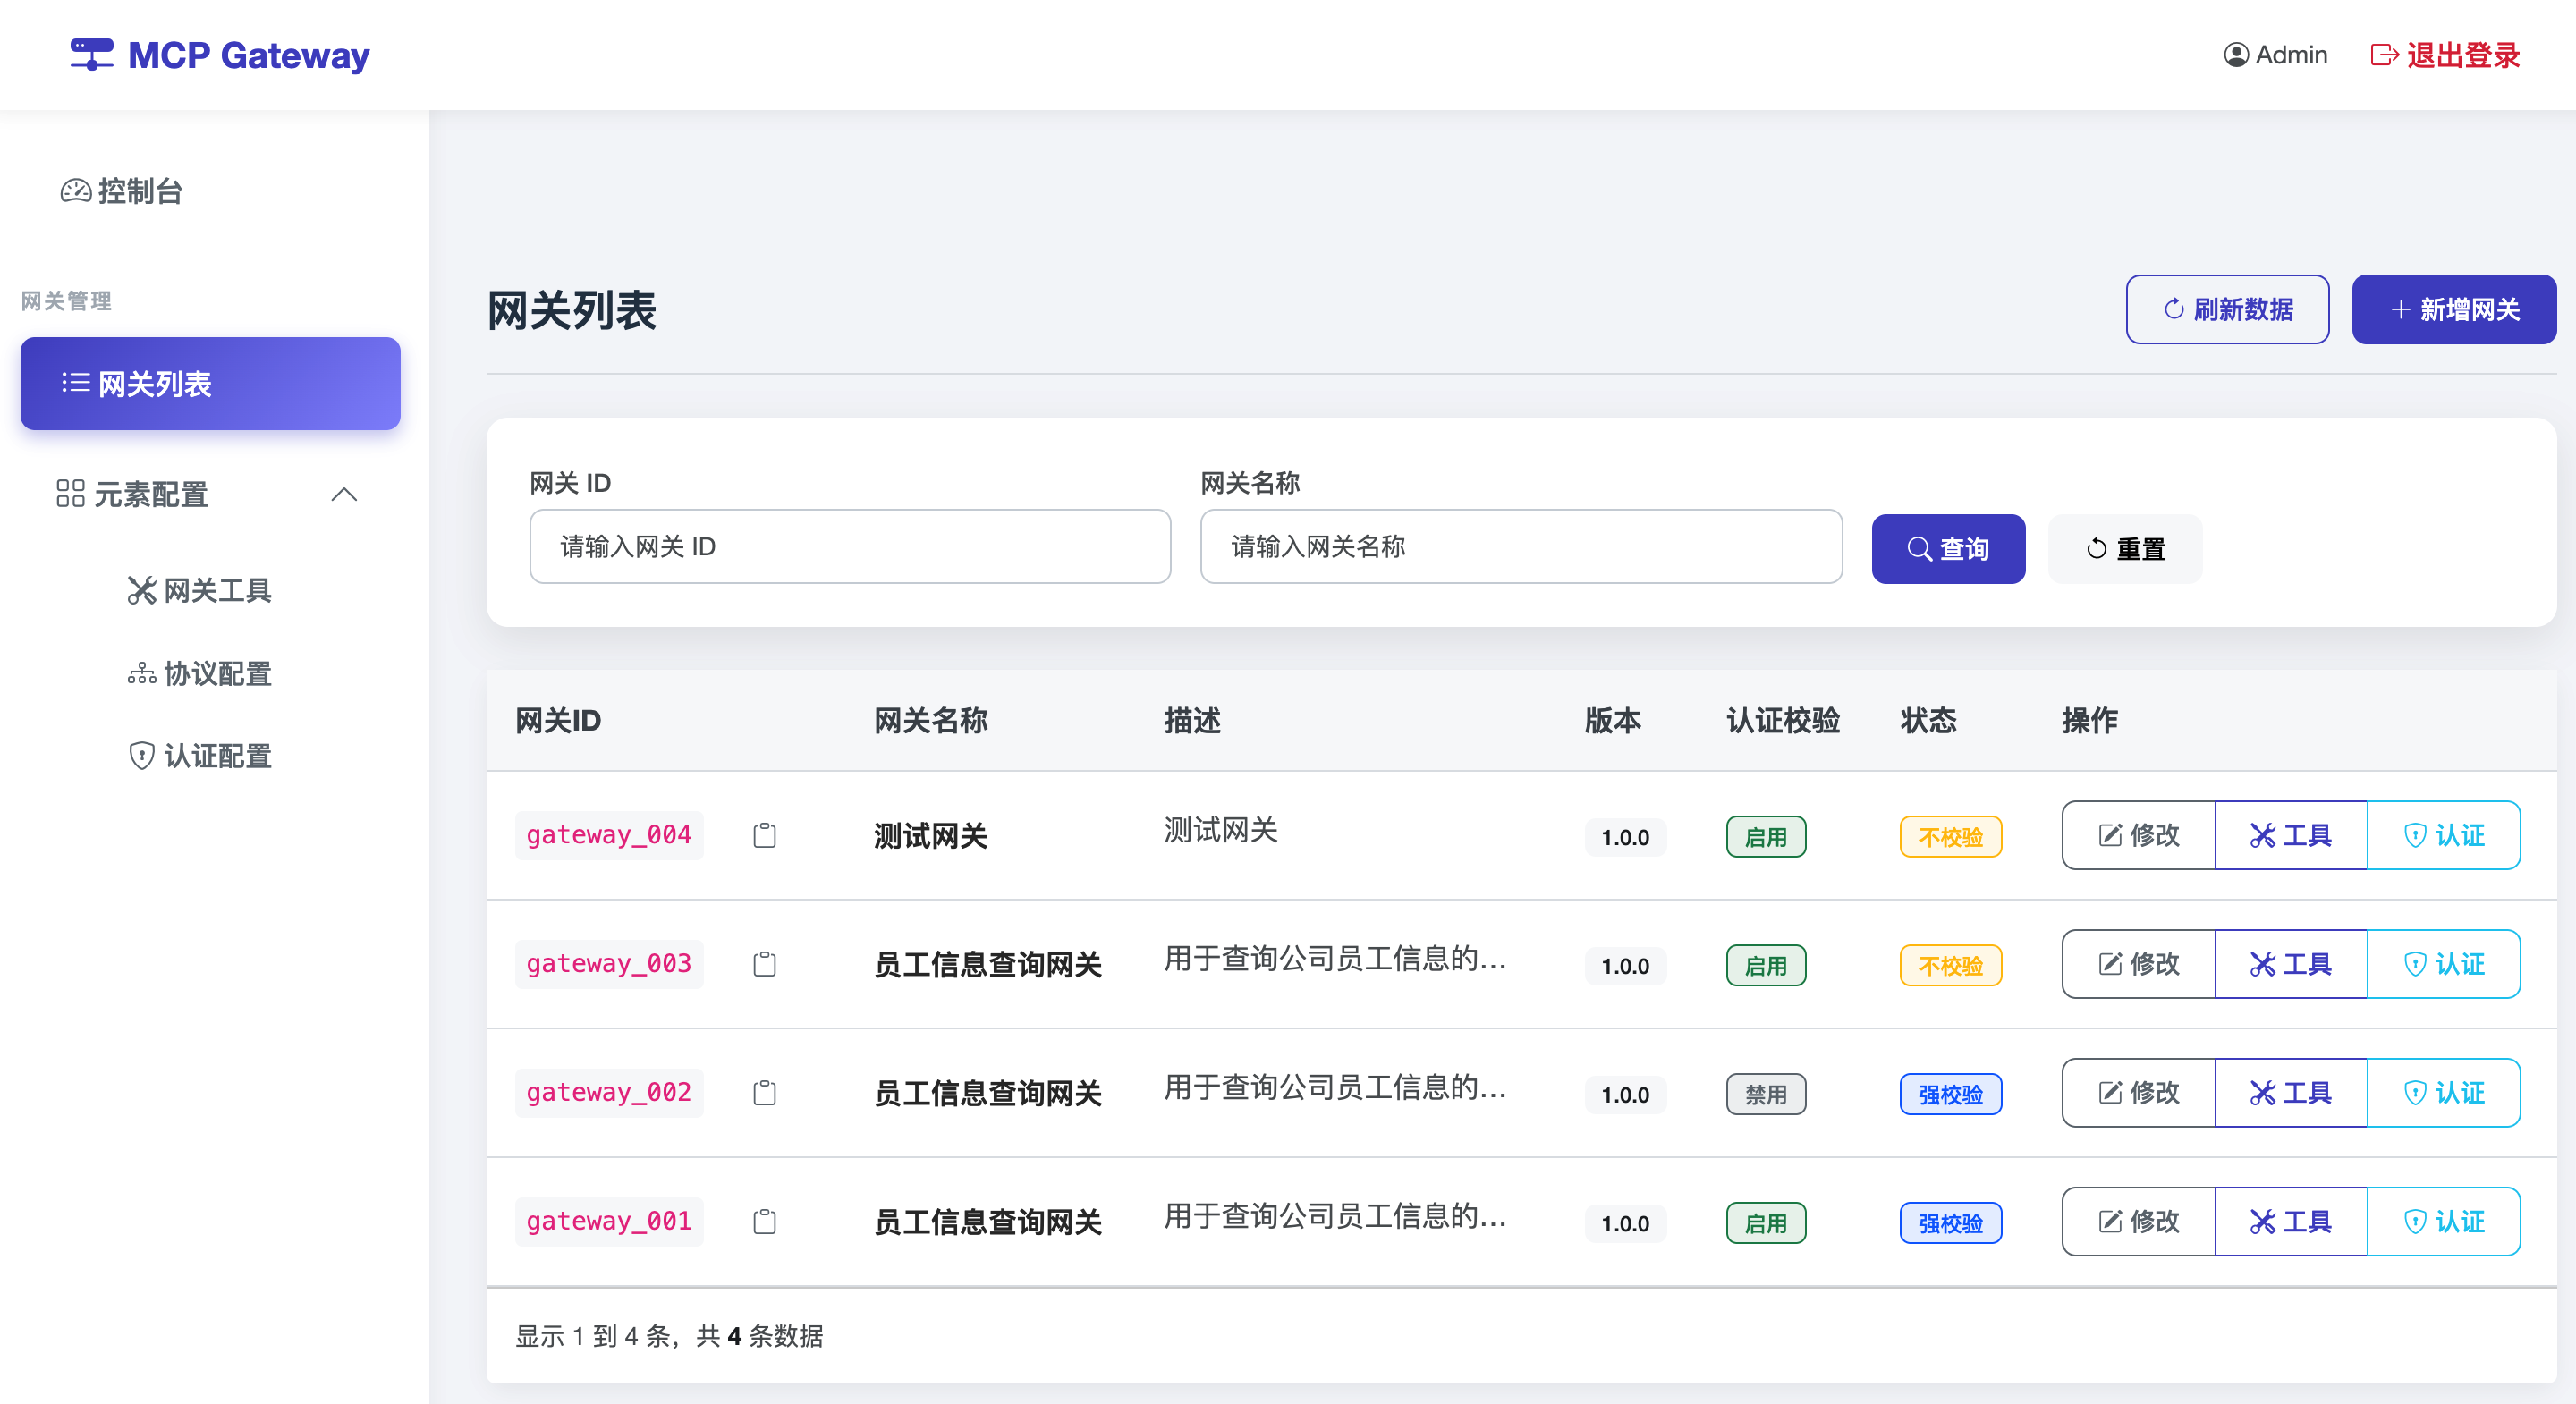Viewport: 2576px width, 1404px height.
Task: Select 控制台 in the sidebar
Action: tap(122, 190)
